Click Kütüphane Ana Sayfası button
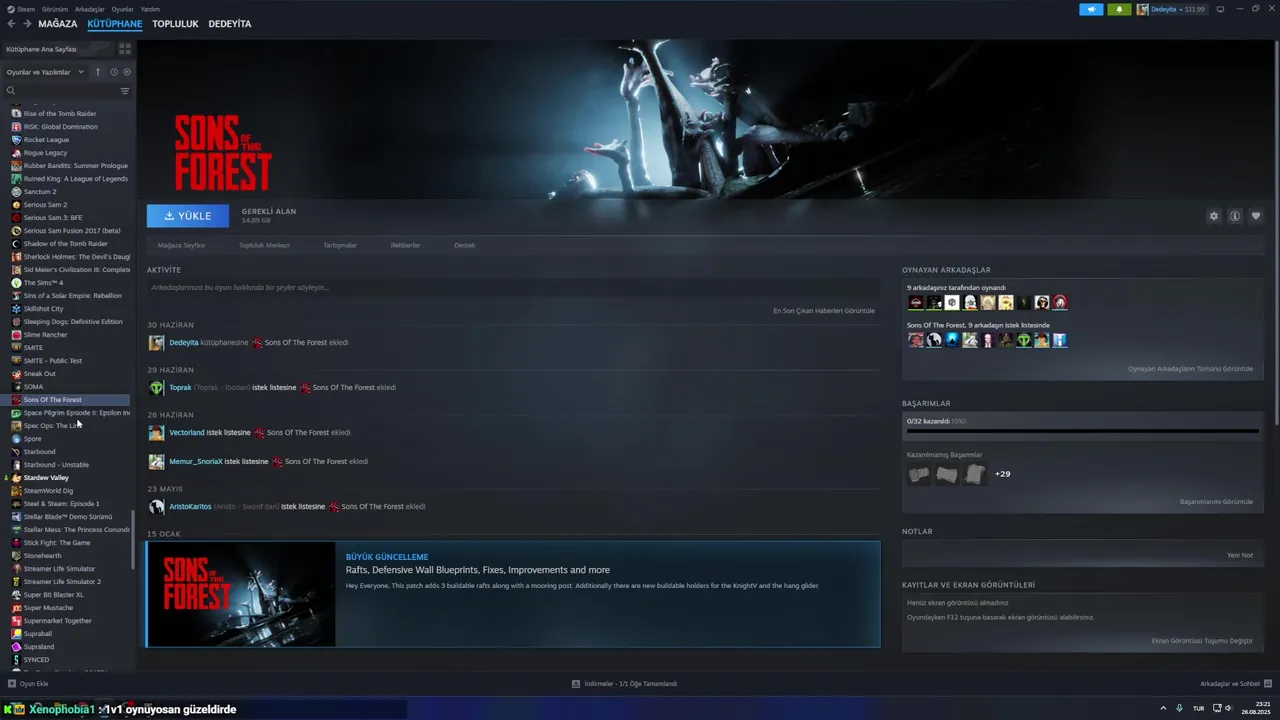 pos(58,48)
